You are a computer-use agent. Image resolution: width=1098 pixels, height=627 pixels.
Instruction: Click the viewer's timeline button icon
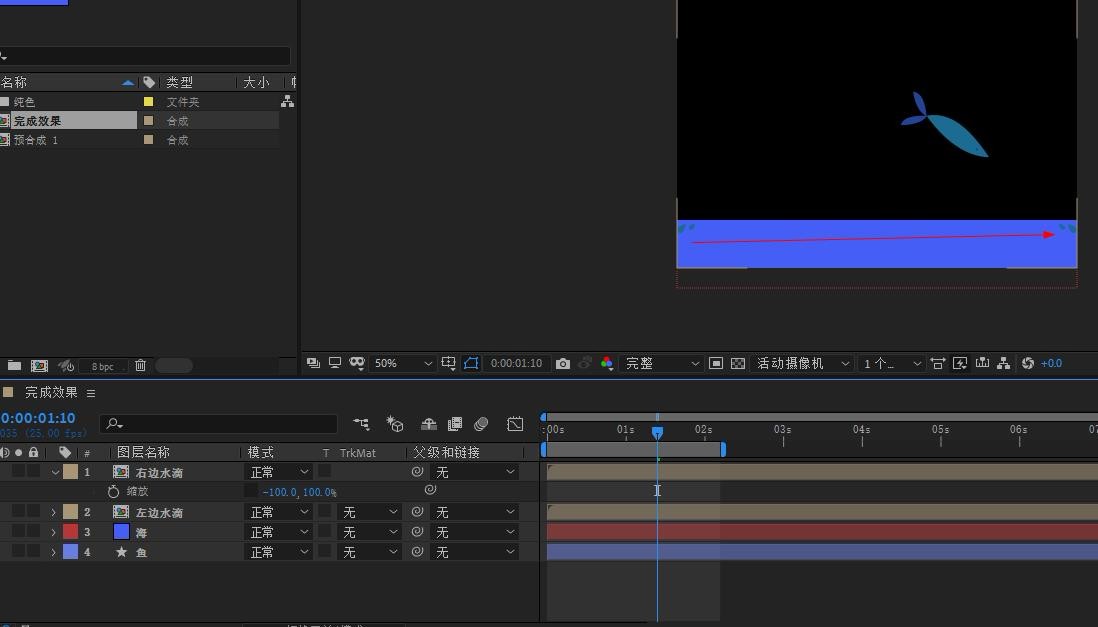pyautogui.click(x=982, y=363)
